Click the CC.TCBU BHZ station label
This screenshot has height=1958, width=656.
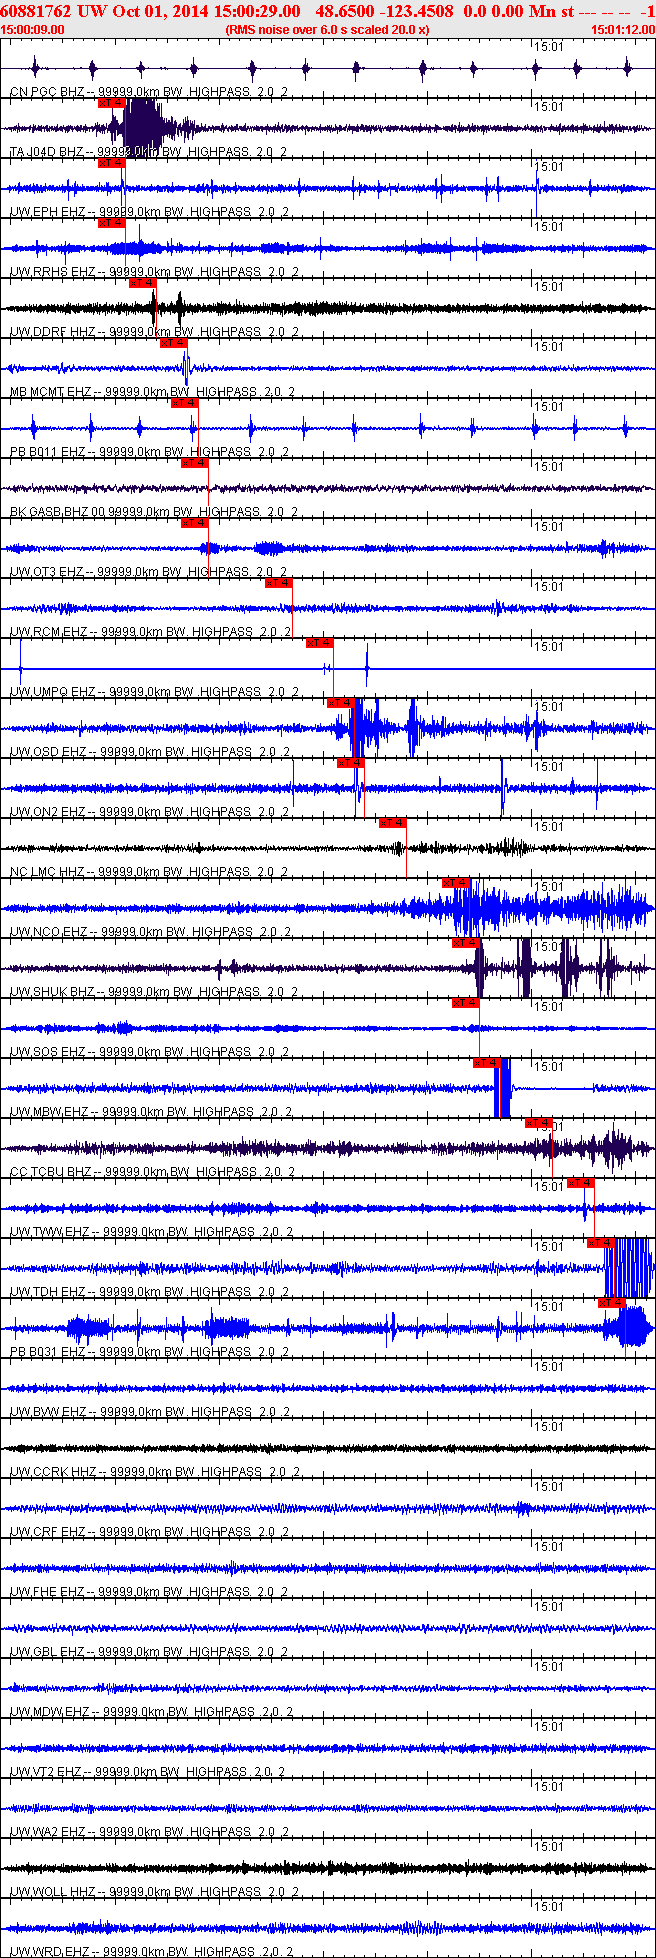pyautogui.click(x=151, y=1172)
